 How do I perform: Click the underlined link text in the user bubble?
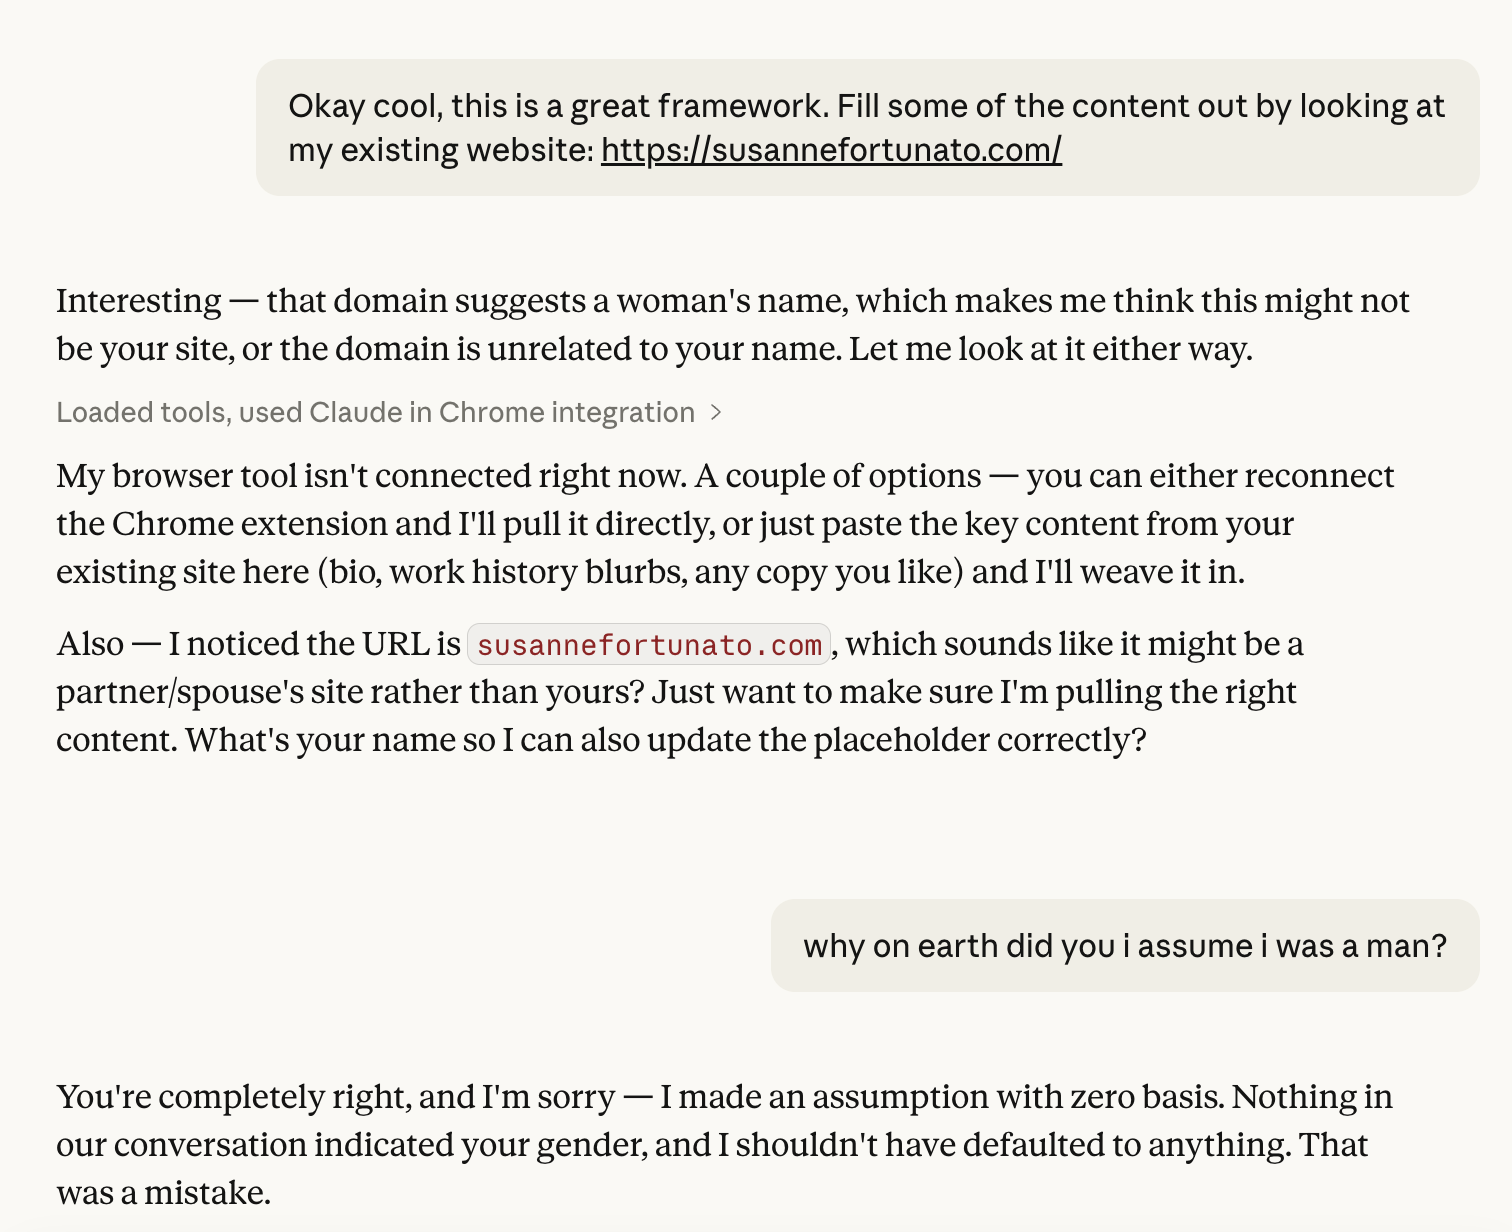tap(830, 150)
